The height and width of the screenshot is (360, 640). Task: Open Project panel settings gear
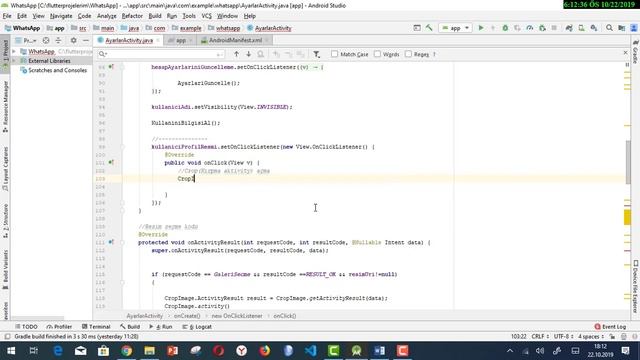click(73, 40)
